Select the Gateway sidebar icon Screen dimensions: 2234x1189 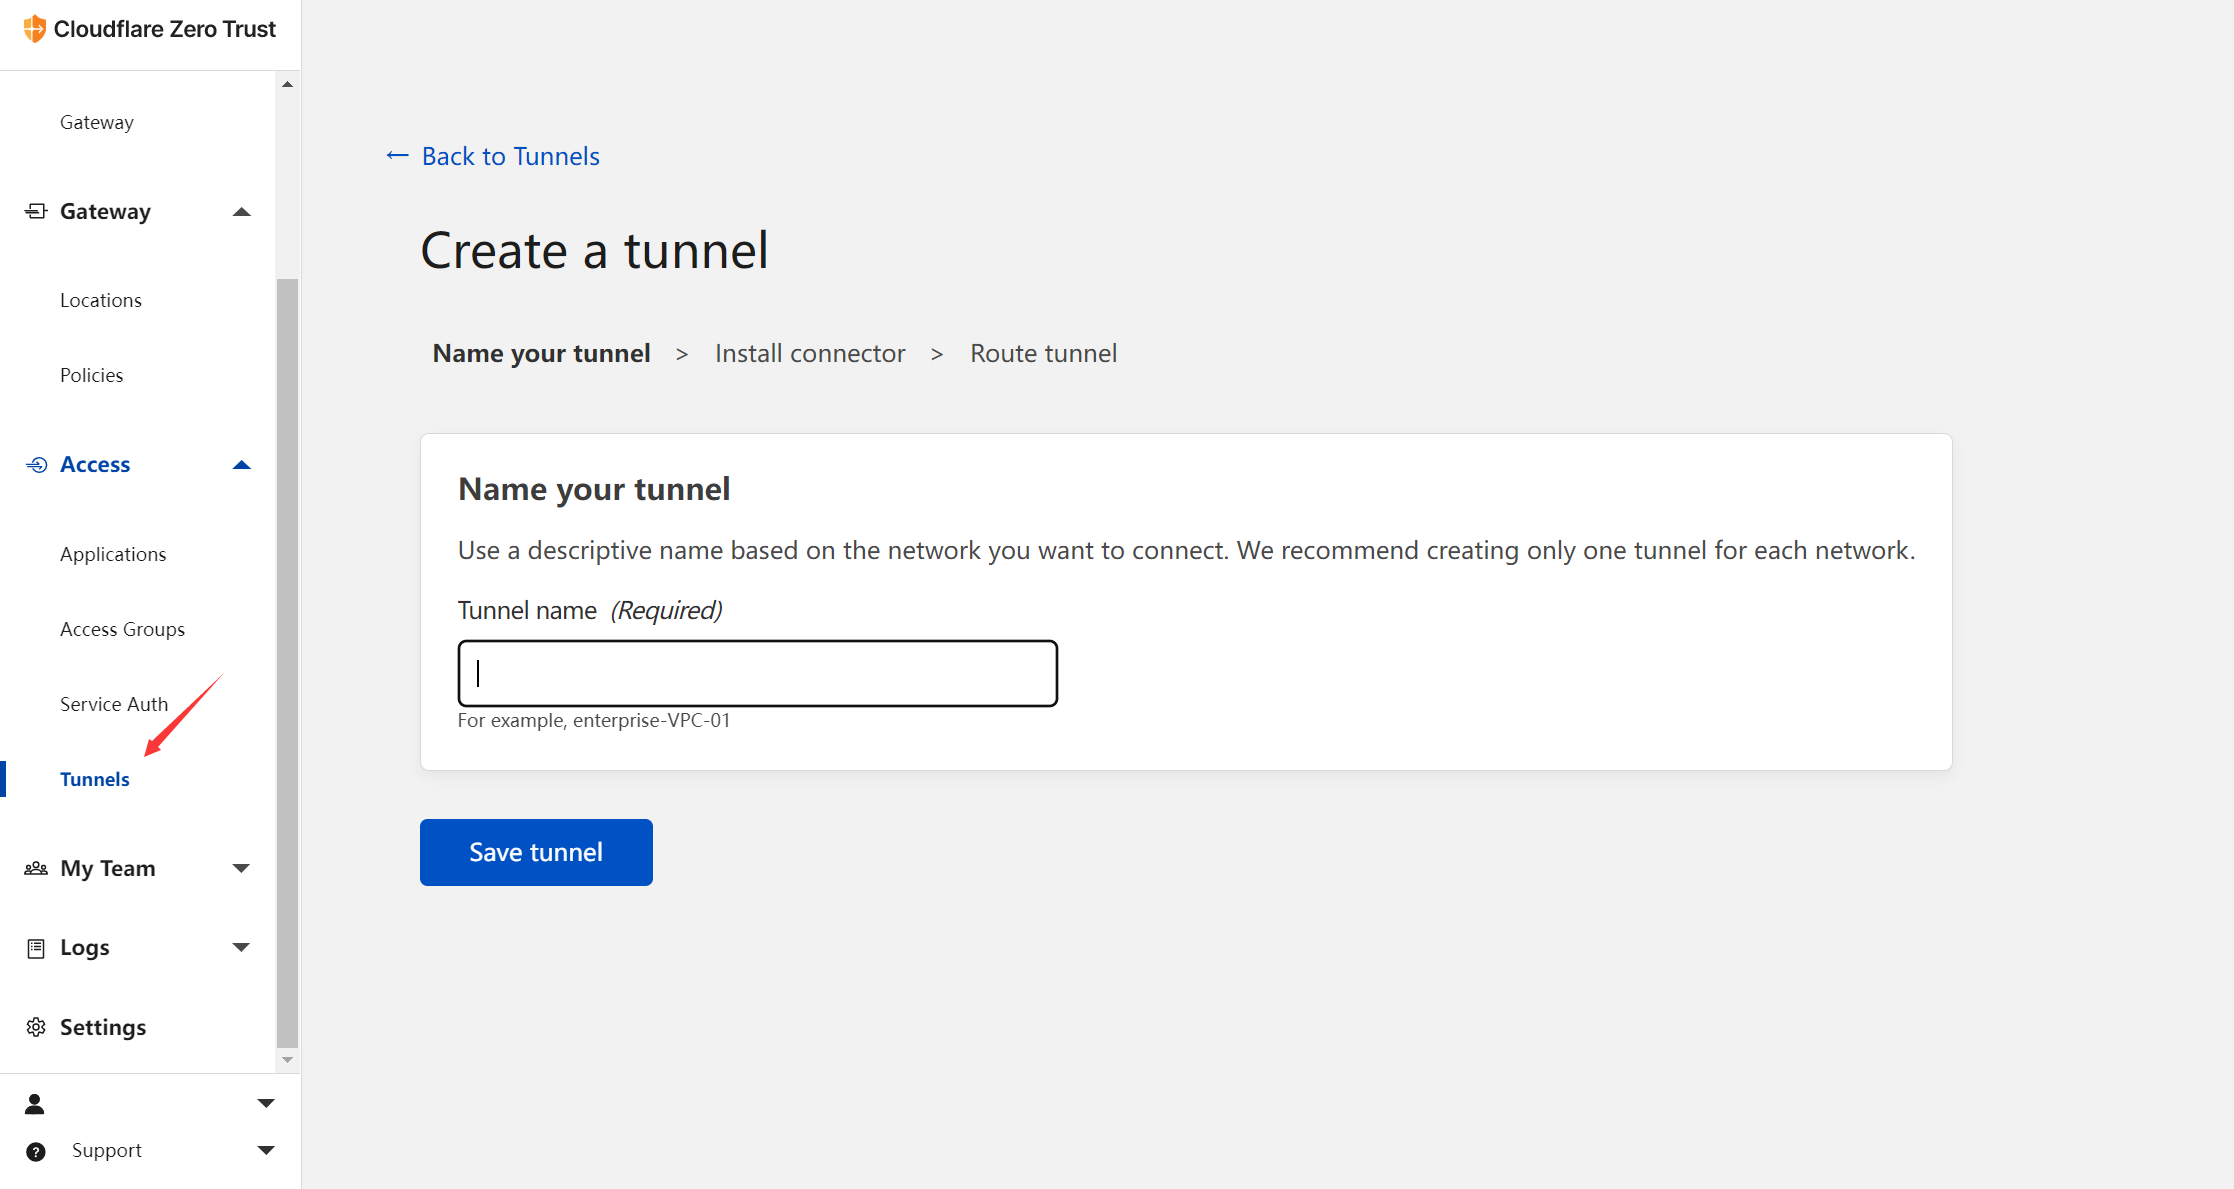(x=36, y=211)
